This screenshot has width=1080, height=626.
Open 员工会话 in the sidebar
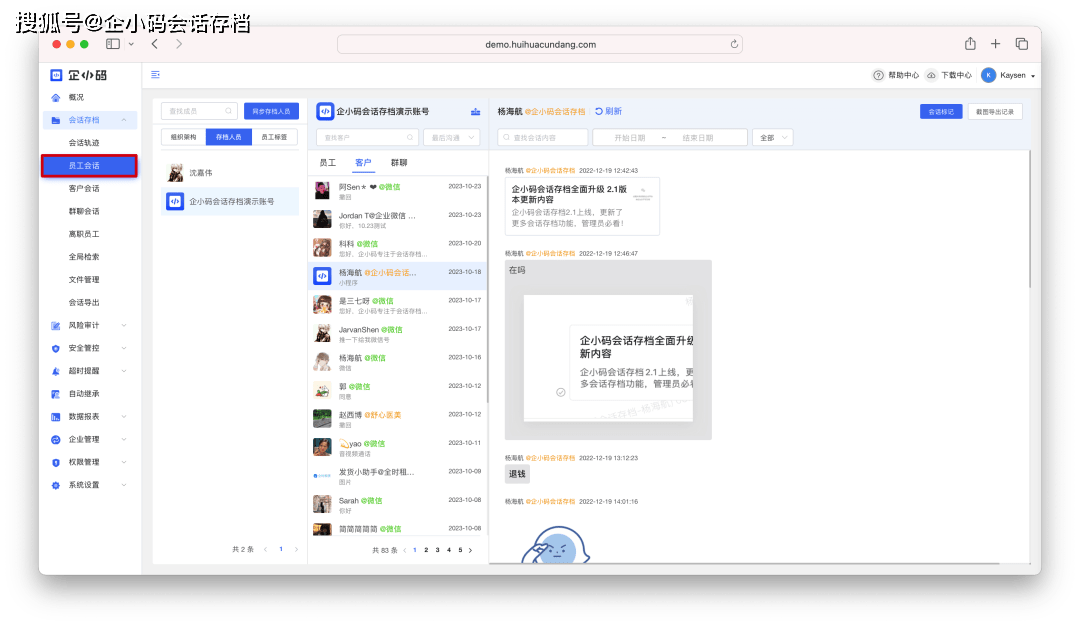click(x=89, y=166)
